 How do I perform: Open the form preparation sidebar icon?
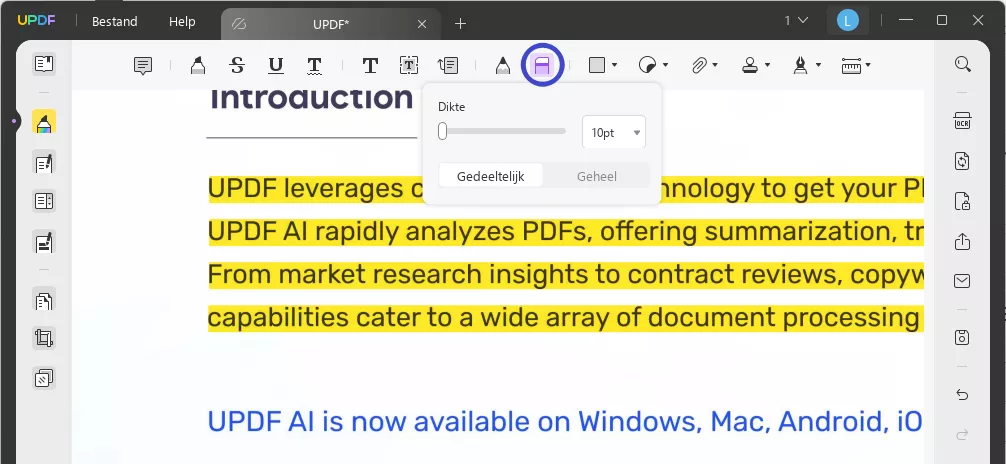[x=44, y=202]
